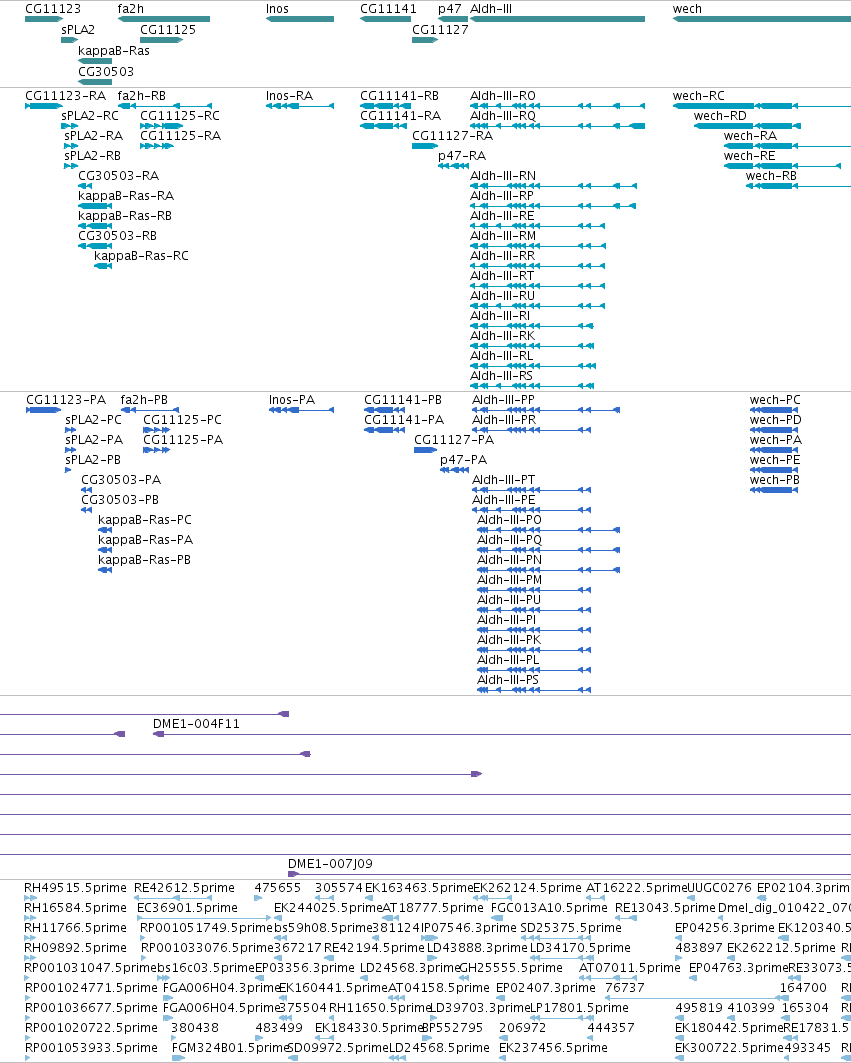This screenshot has height=1063, width=851.
Task: Select the CG11125 gene label
Action: 168,30
